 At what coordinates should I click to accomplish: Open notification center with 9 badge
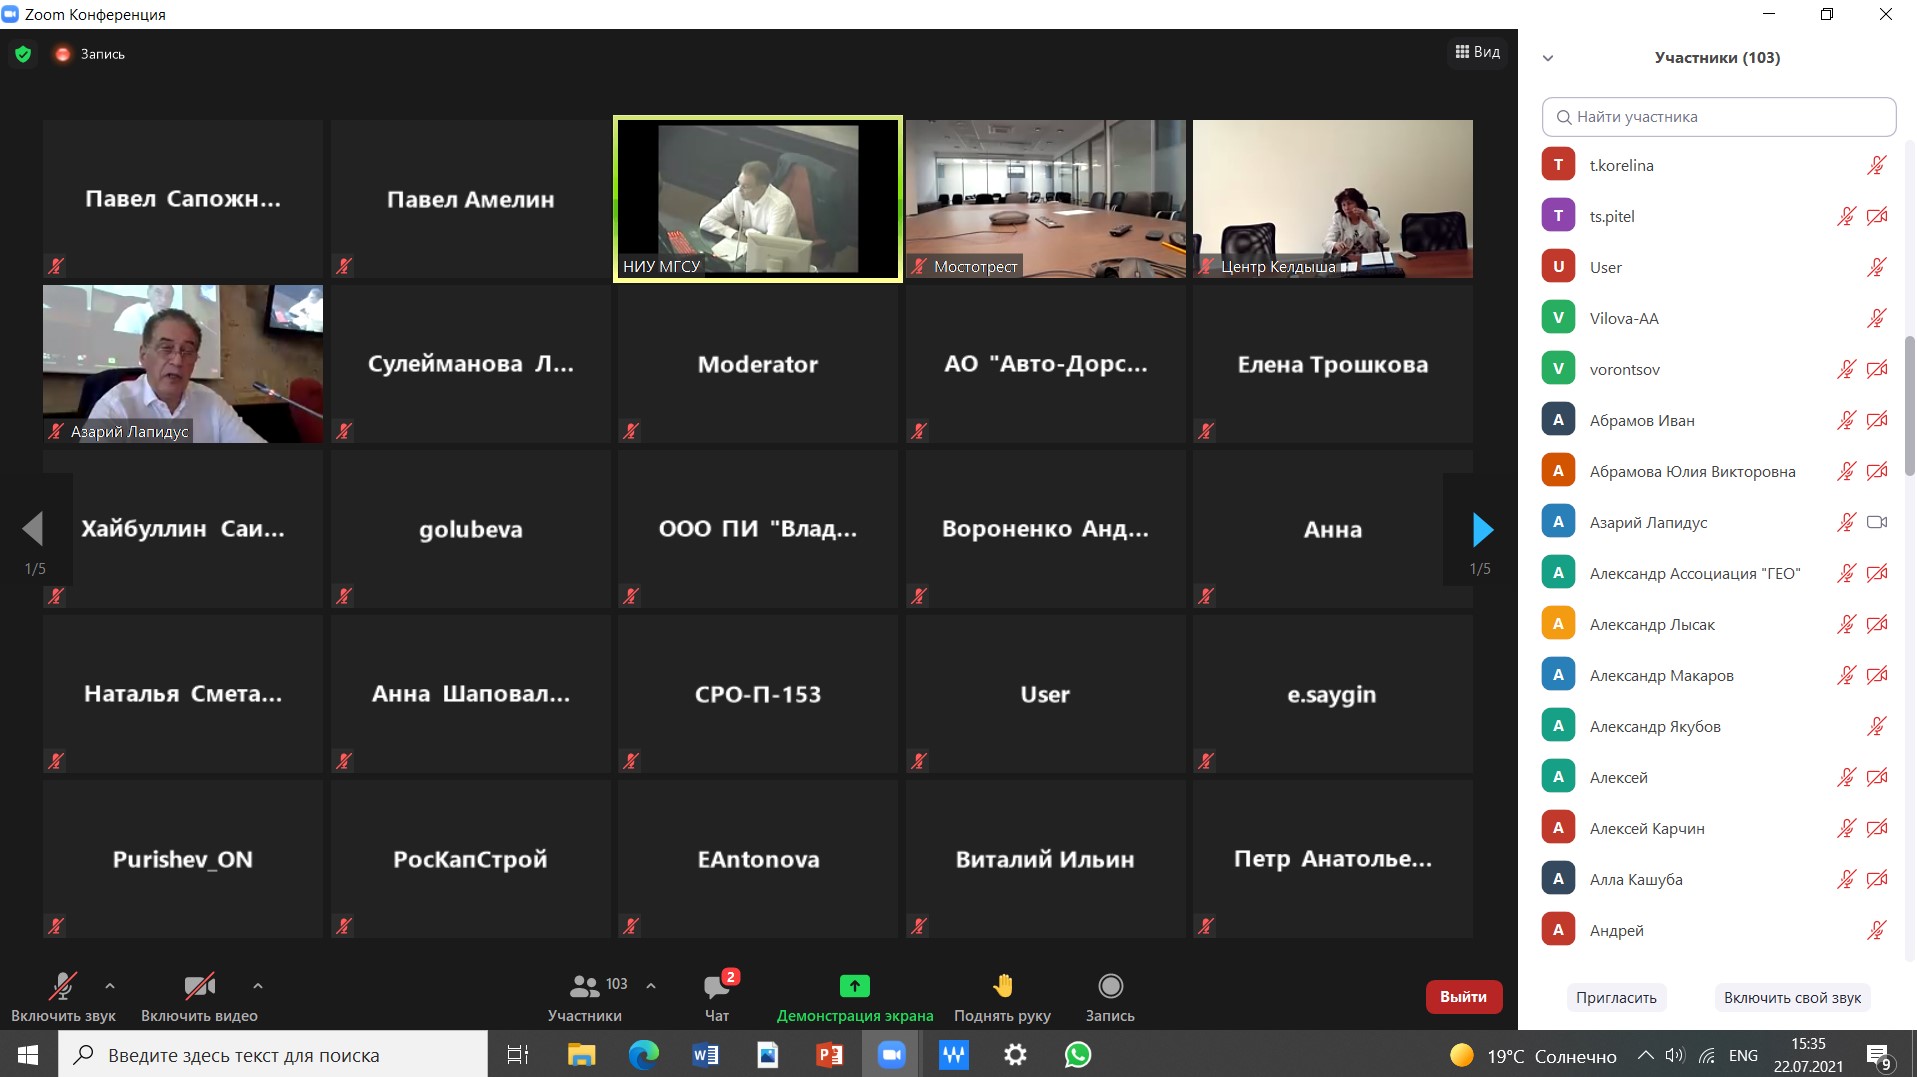point(1879,1056)
